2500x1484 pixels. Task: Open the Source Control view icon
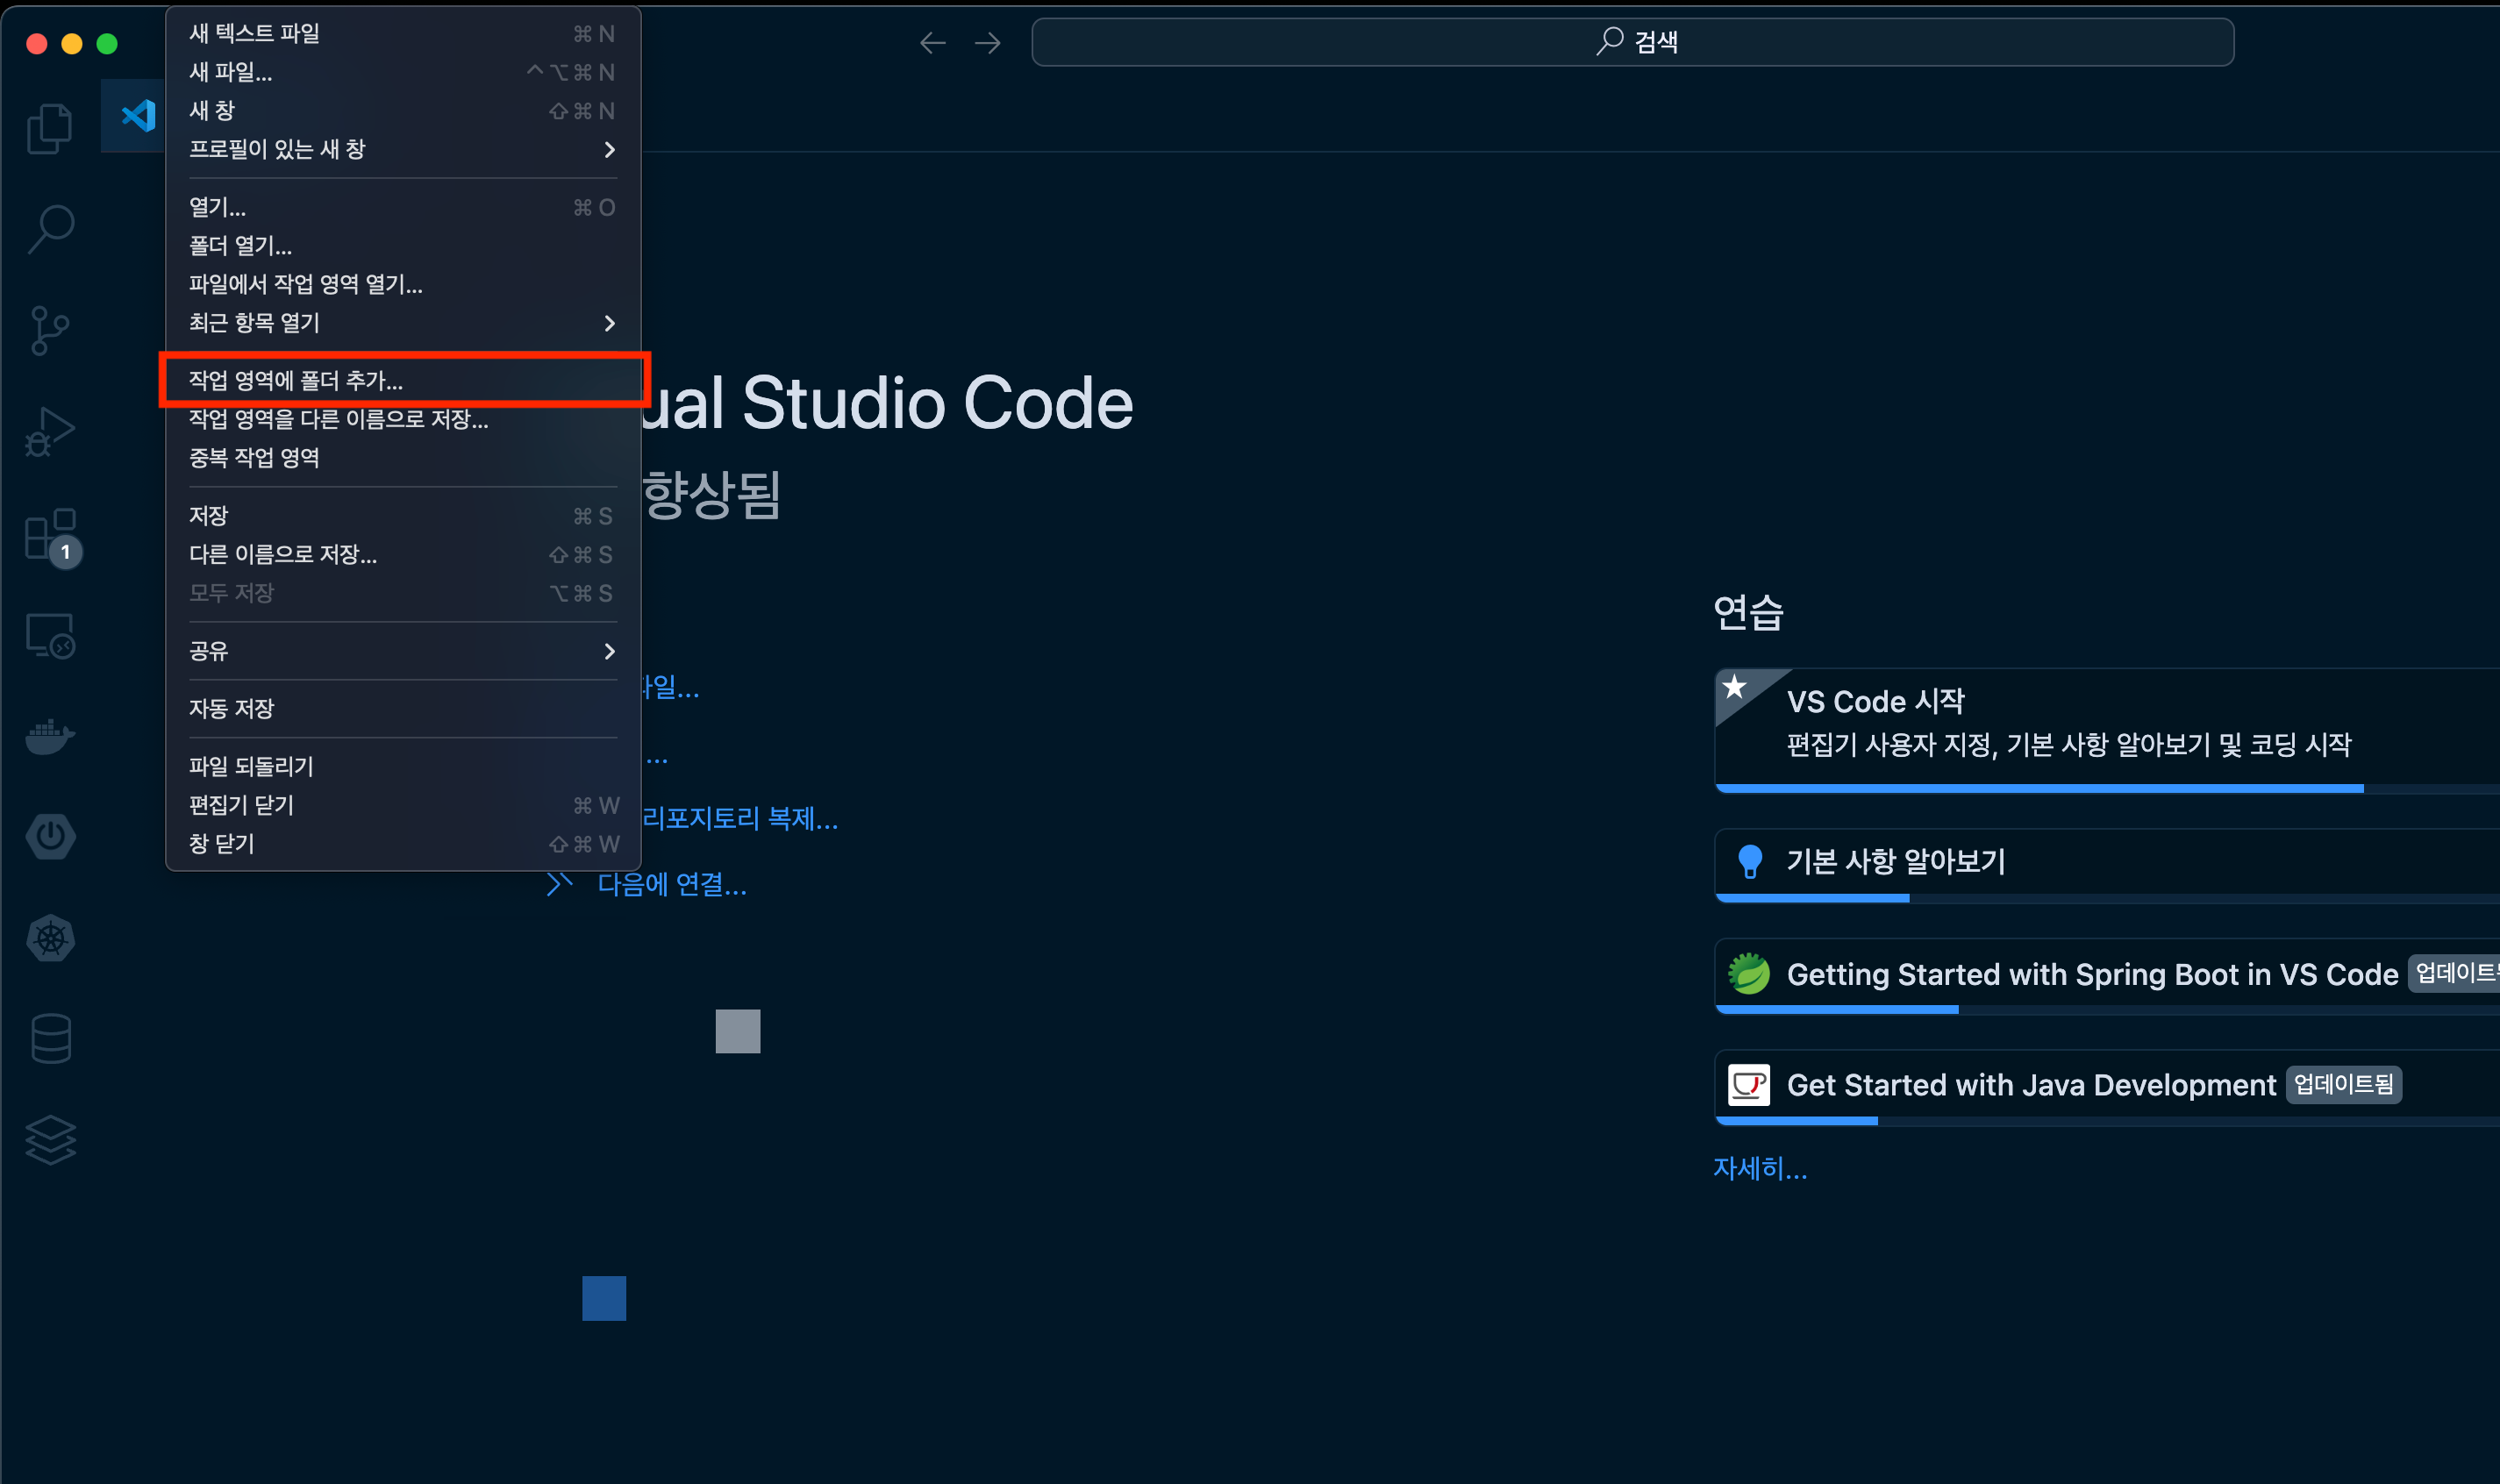50,330
